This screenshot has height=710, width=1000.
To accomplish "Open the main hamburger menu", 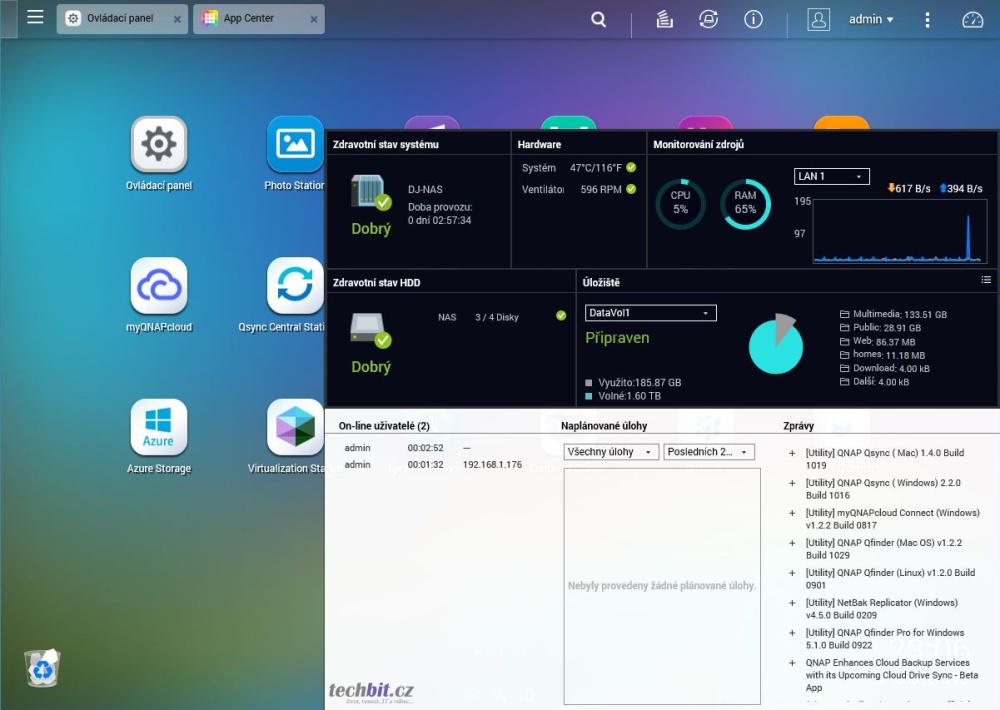I will [x=35, y=18].
